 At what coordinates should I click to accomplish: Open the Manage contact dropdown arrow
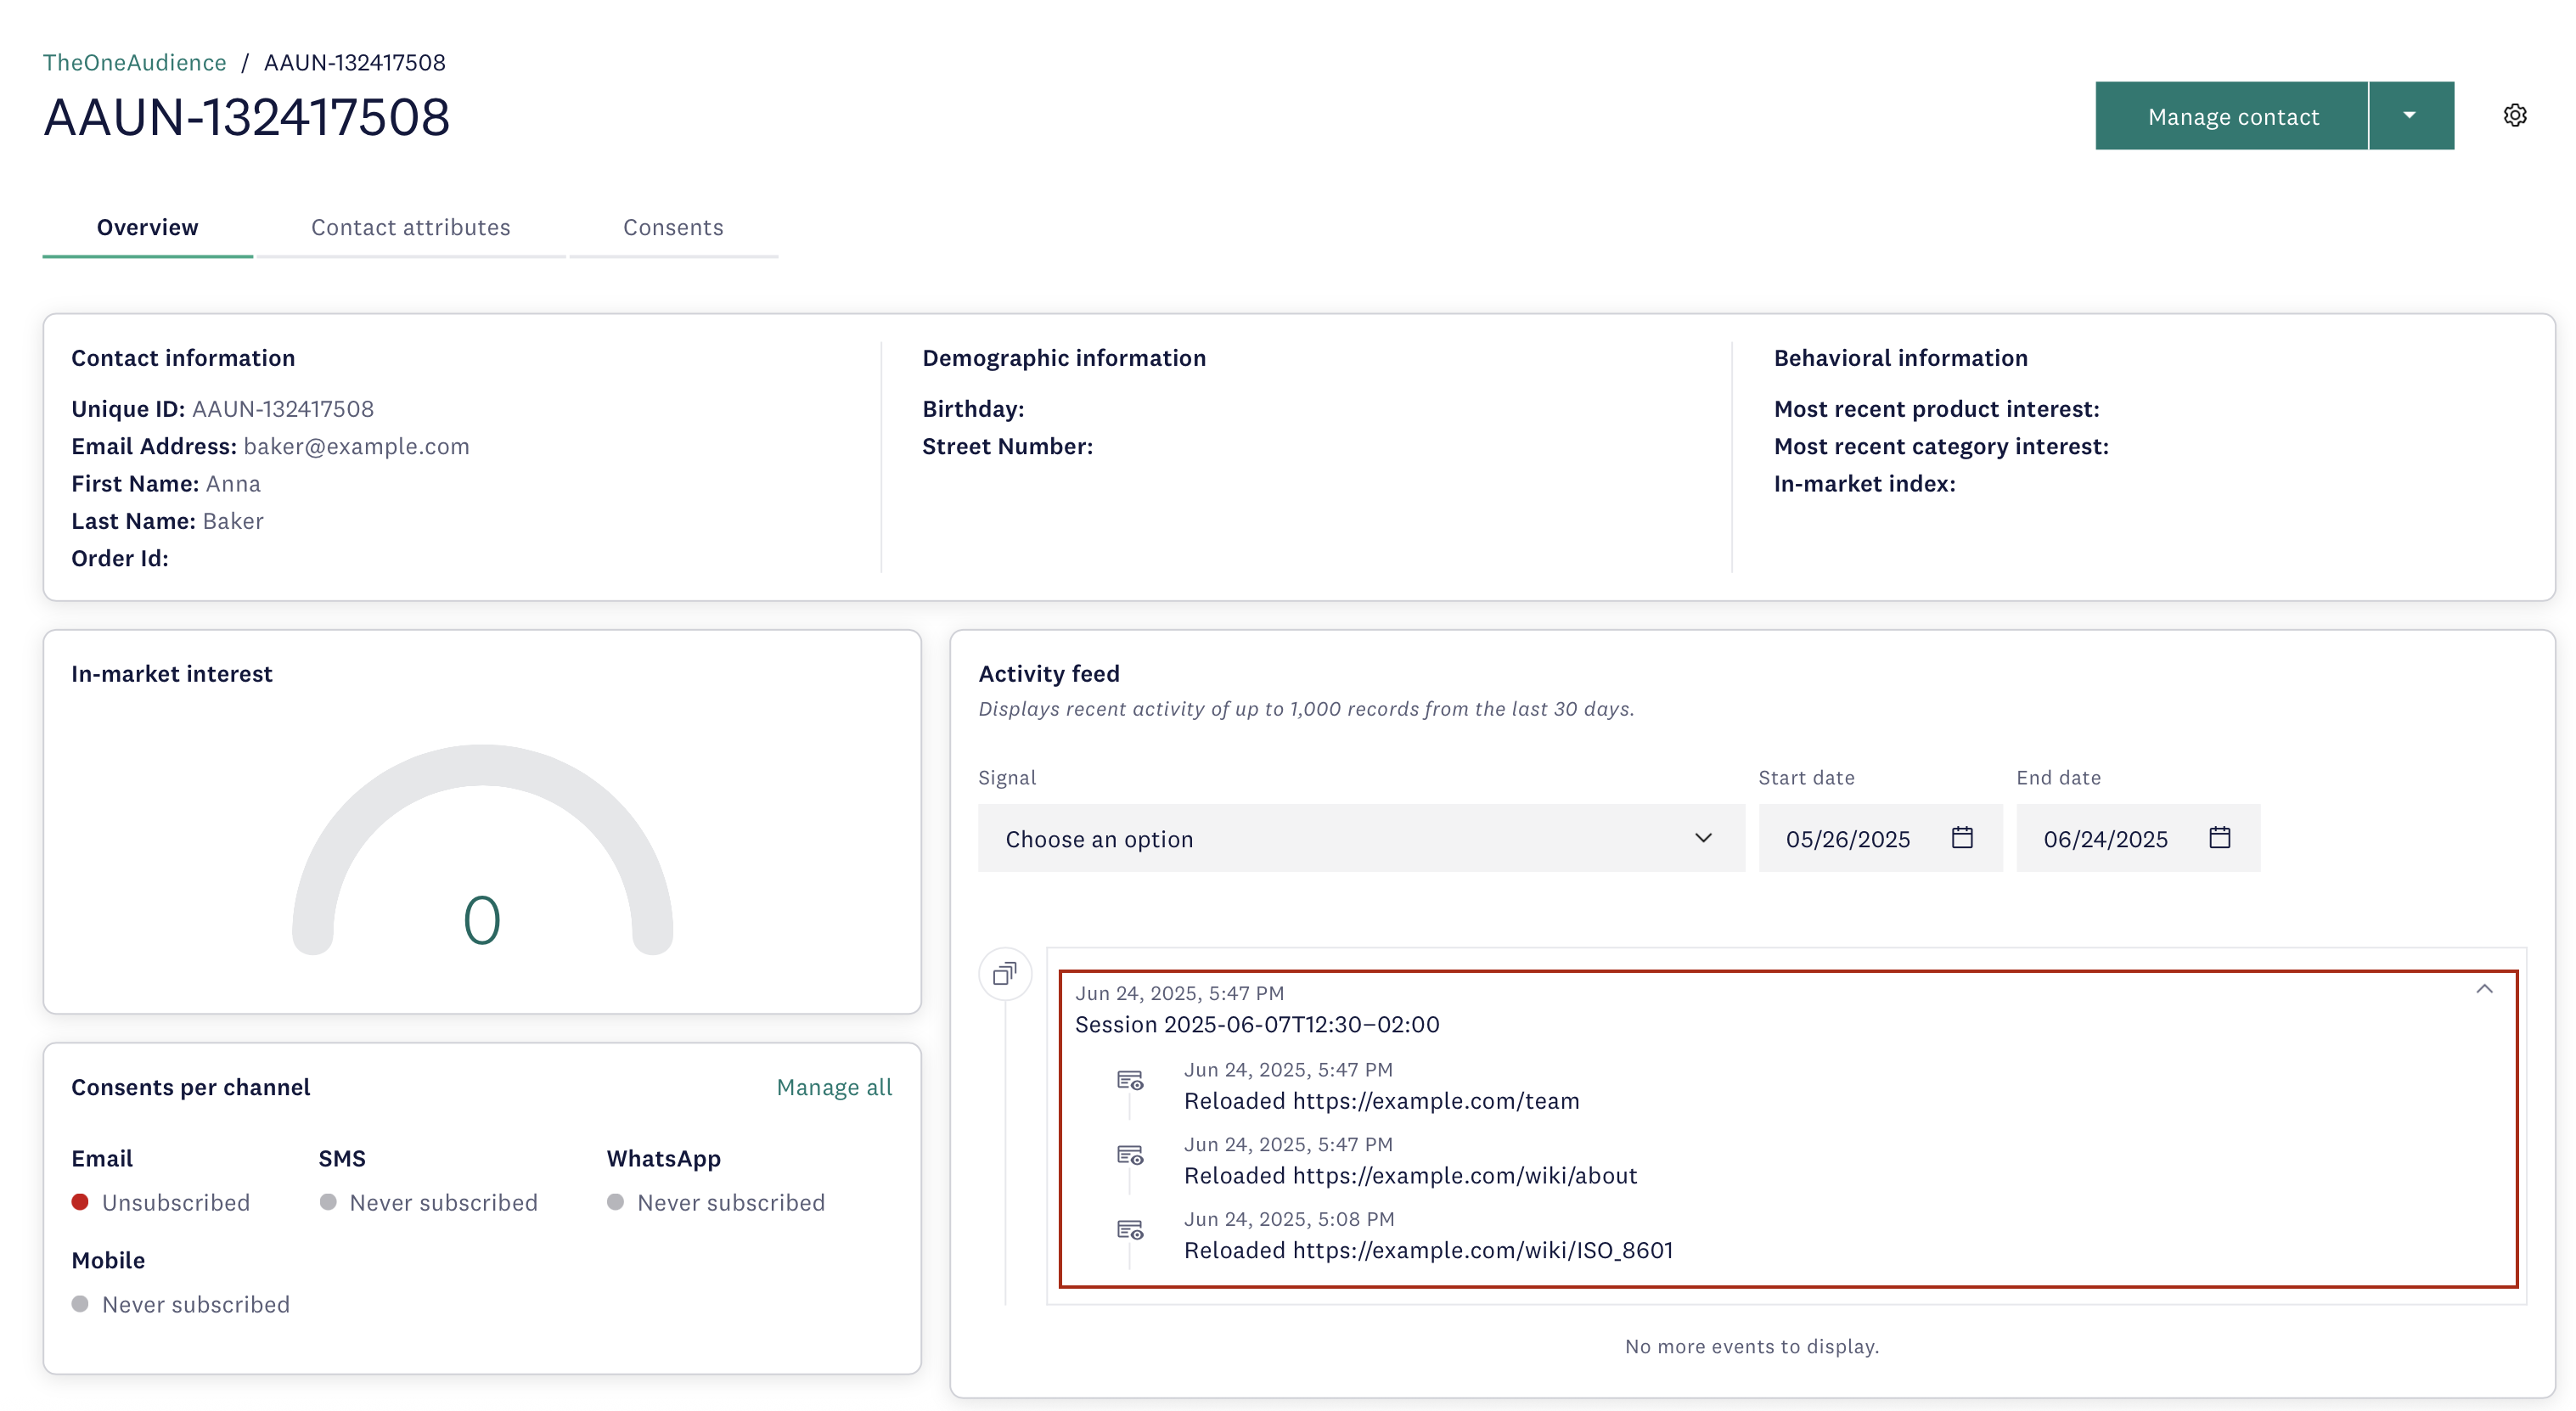pos(2411,116)
